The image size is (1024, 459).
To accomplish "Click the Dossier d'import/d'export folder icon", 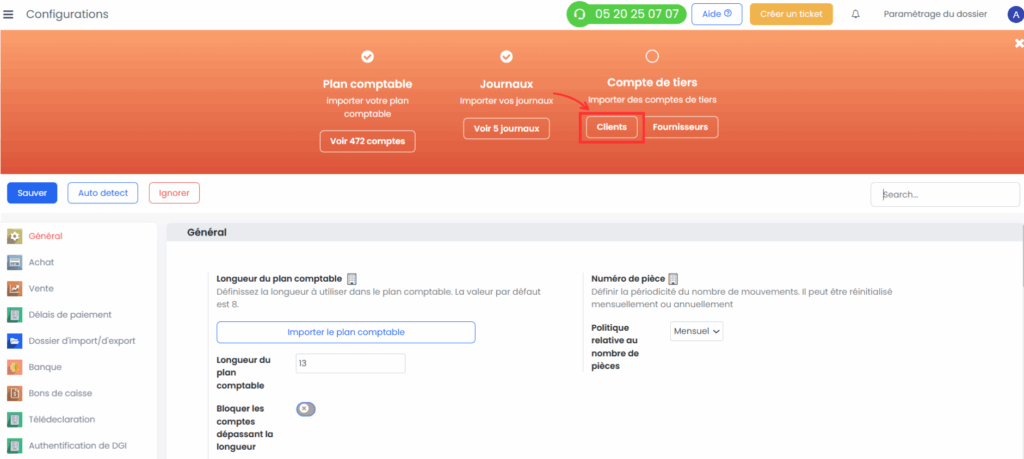I will (14, 341).
